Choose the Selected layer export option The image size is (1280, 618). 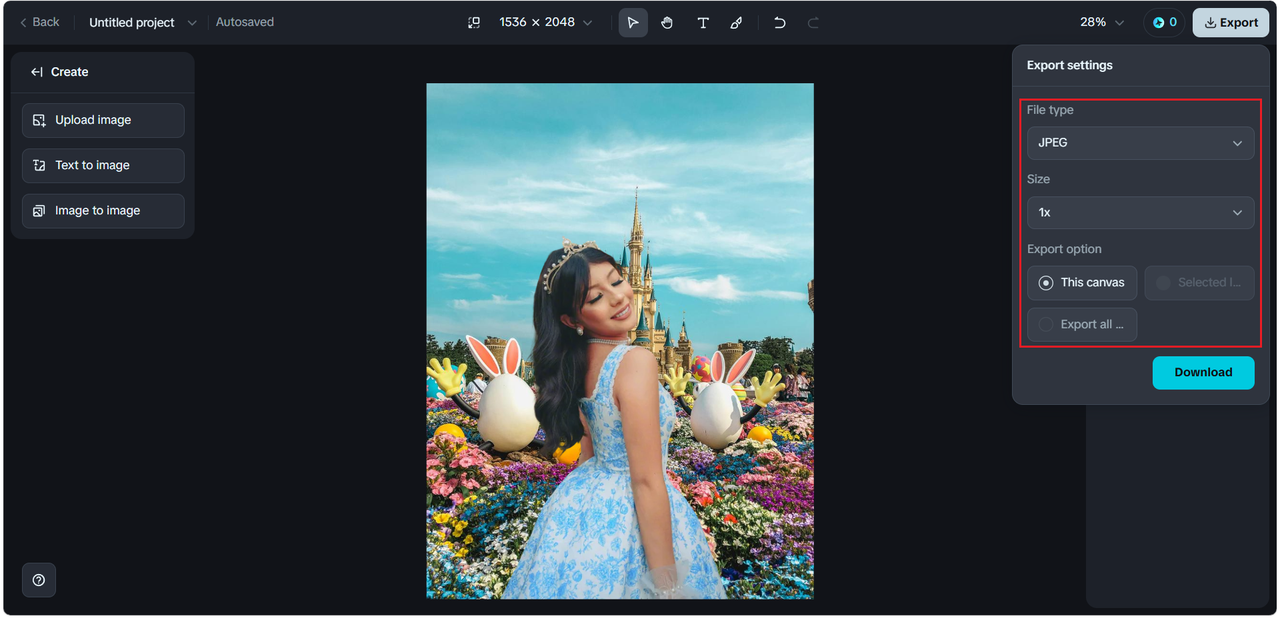1198,283
